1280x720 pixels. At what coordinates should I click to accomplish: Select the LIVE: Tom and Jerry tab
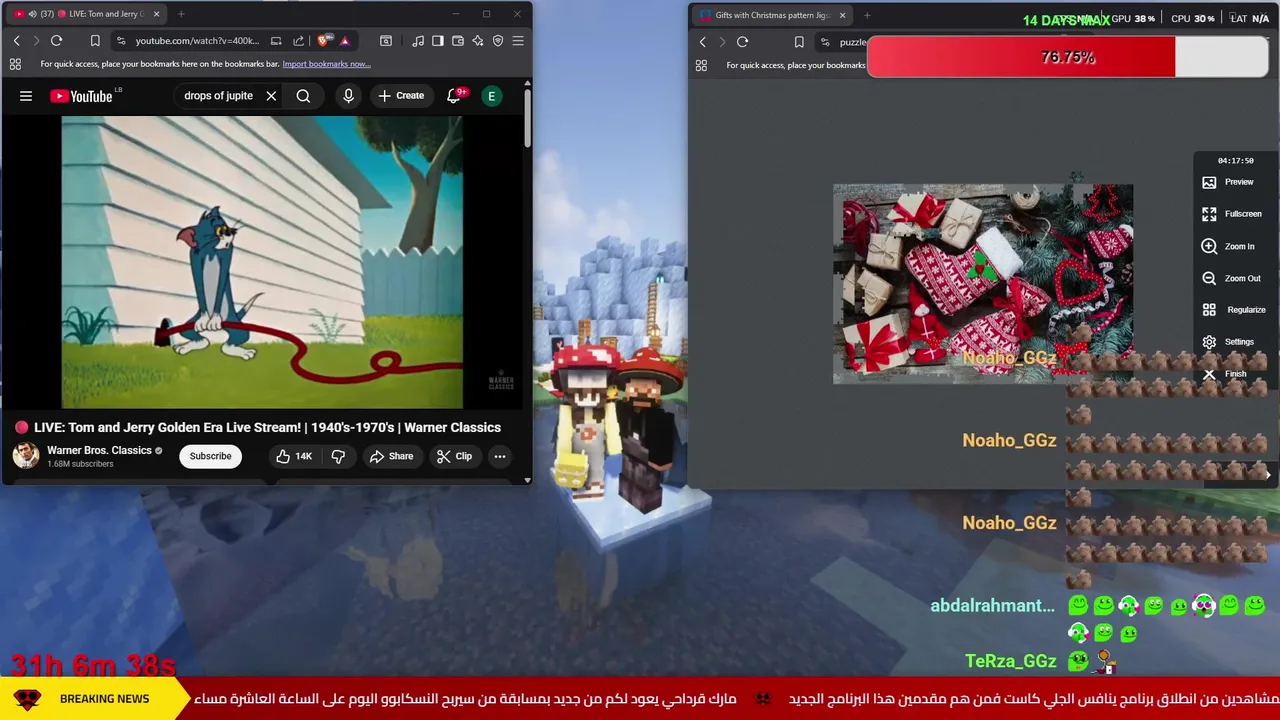[x=88, y=14]
